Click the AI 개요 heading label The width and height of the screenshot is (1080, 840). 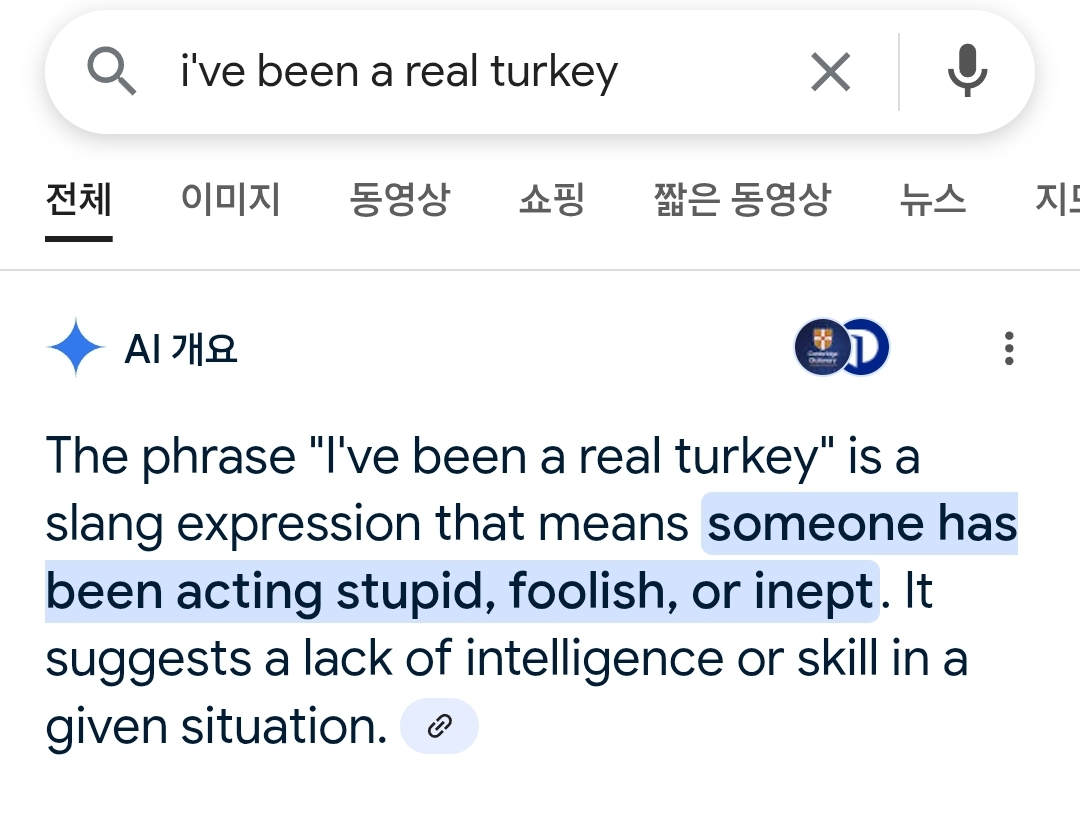[x=180, y=348]
